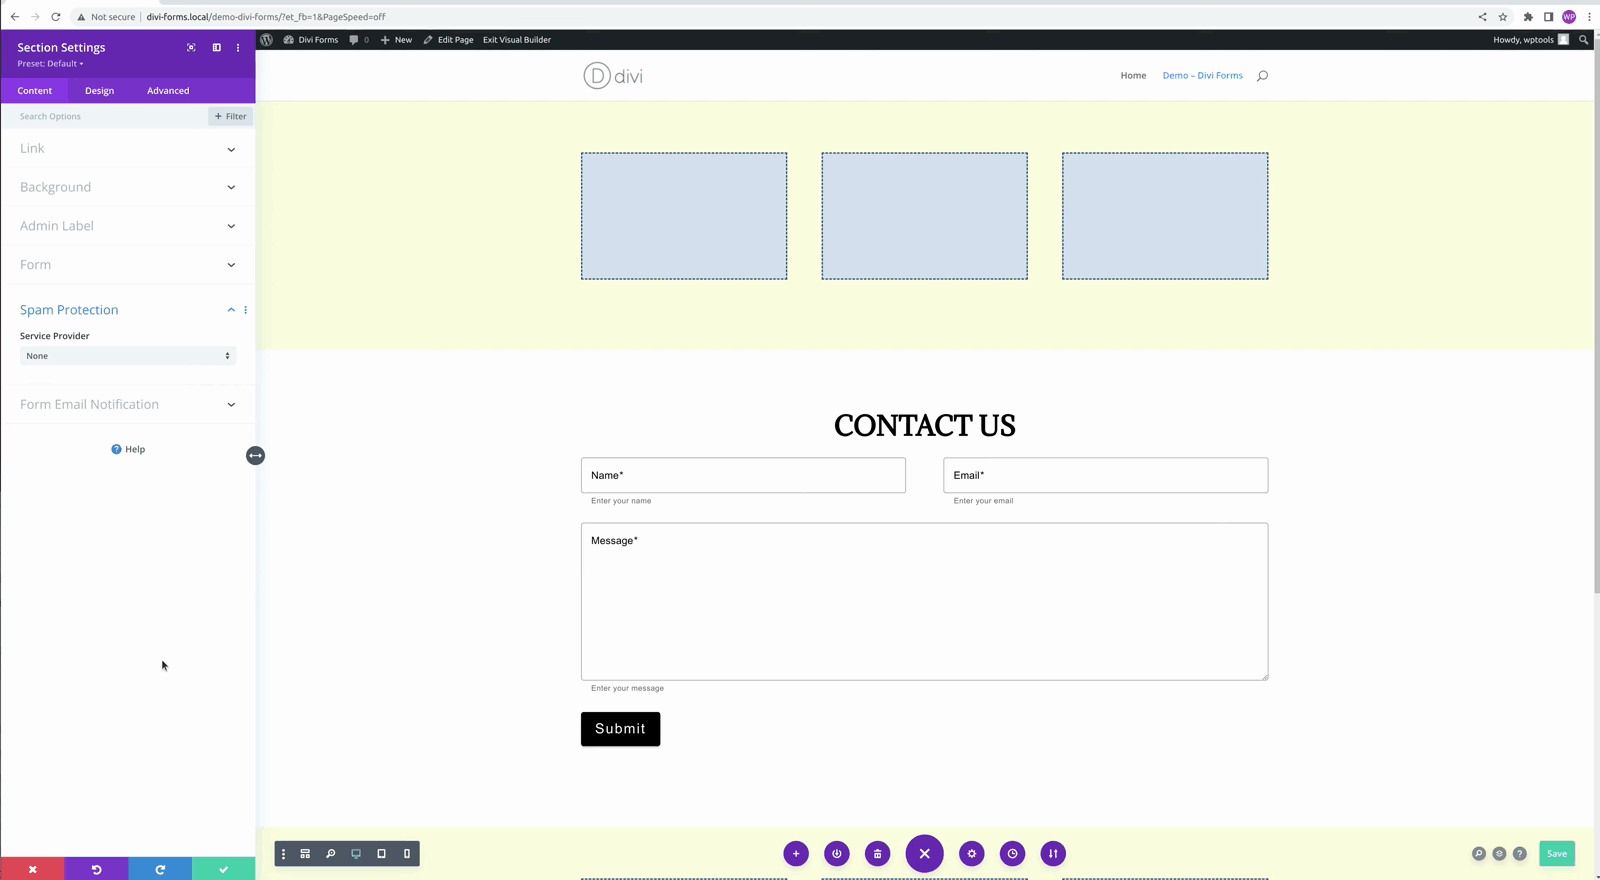Select tablet view icon

pos(381,854)
